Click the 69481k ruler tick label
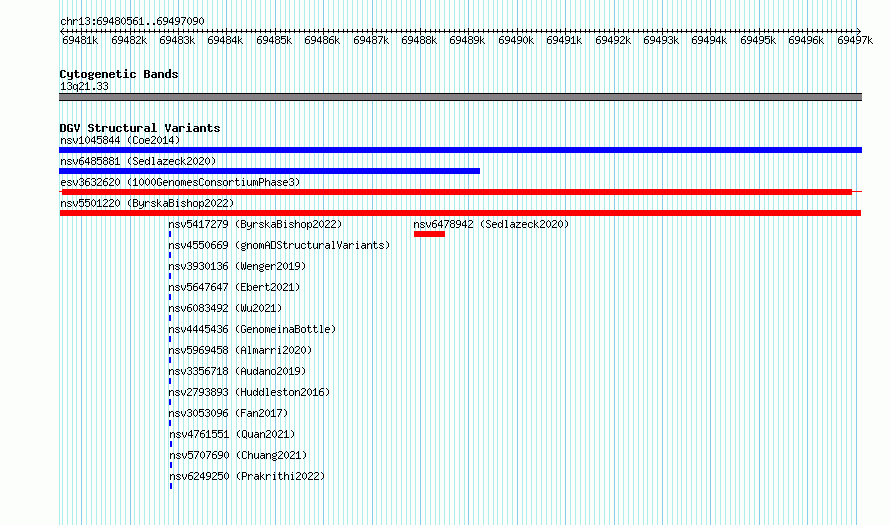The image size is (890, 525). 80,40
